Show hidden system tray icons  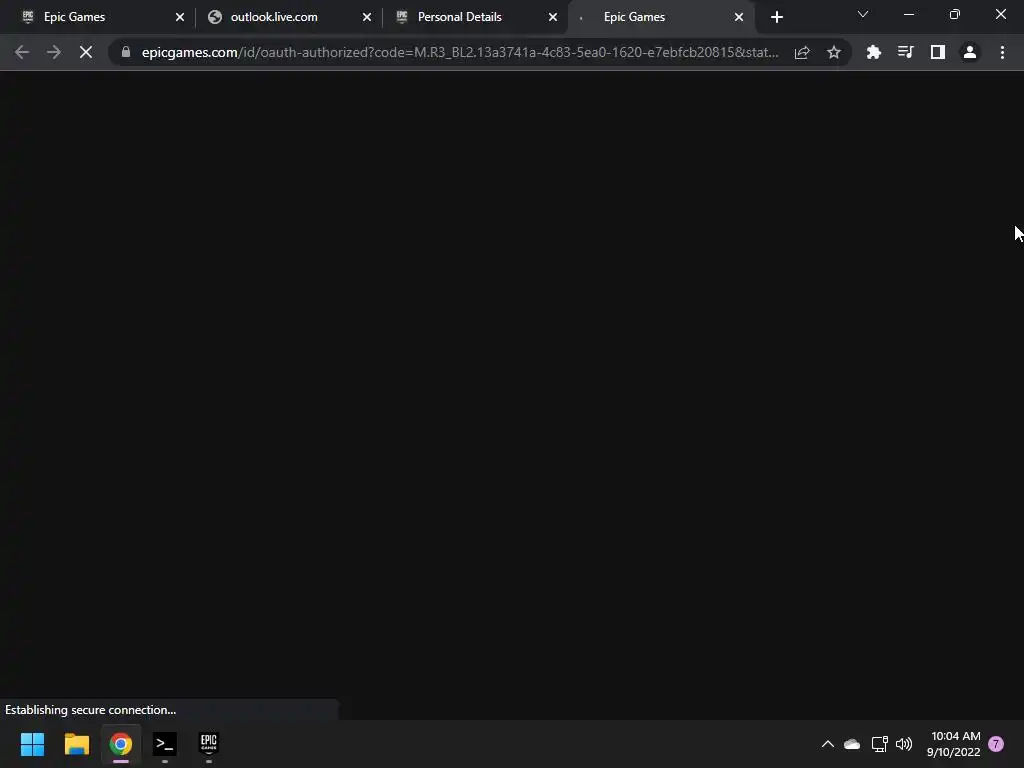point(827,744)
